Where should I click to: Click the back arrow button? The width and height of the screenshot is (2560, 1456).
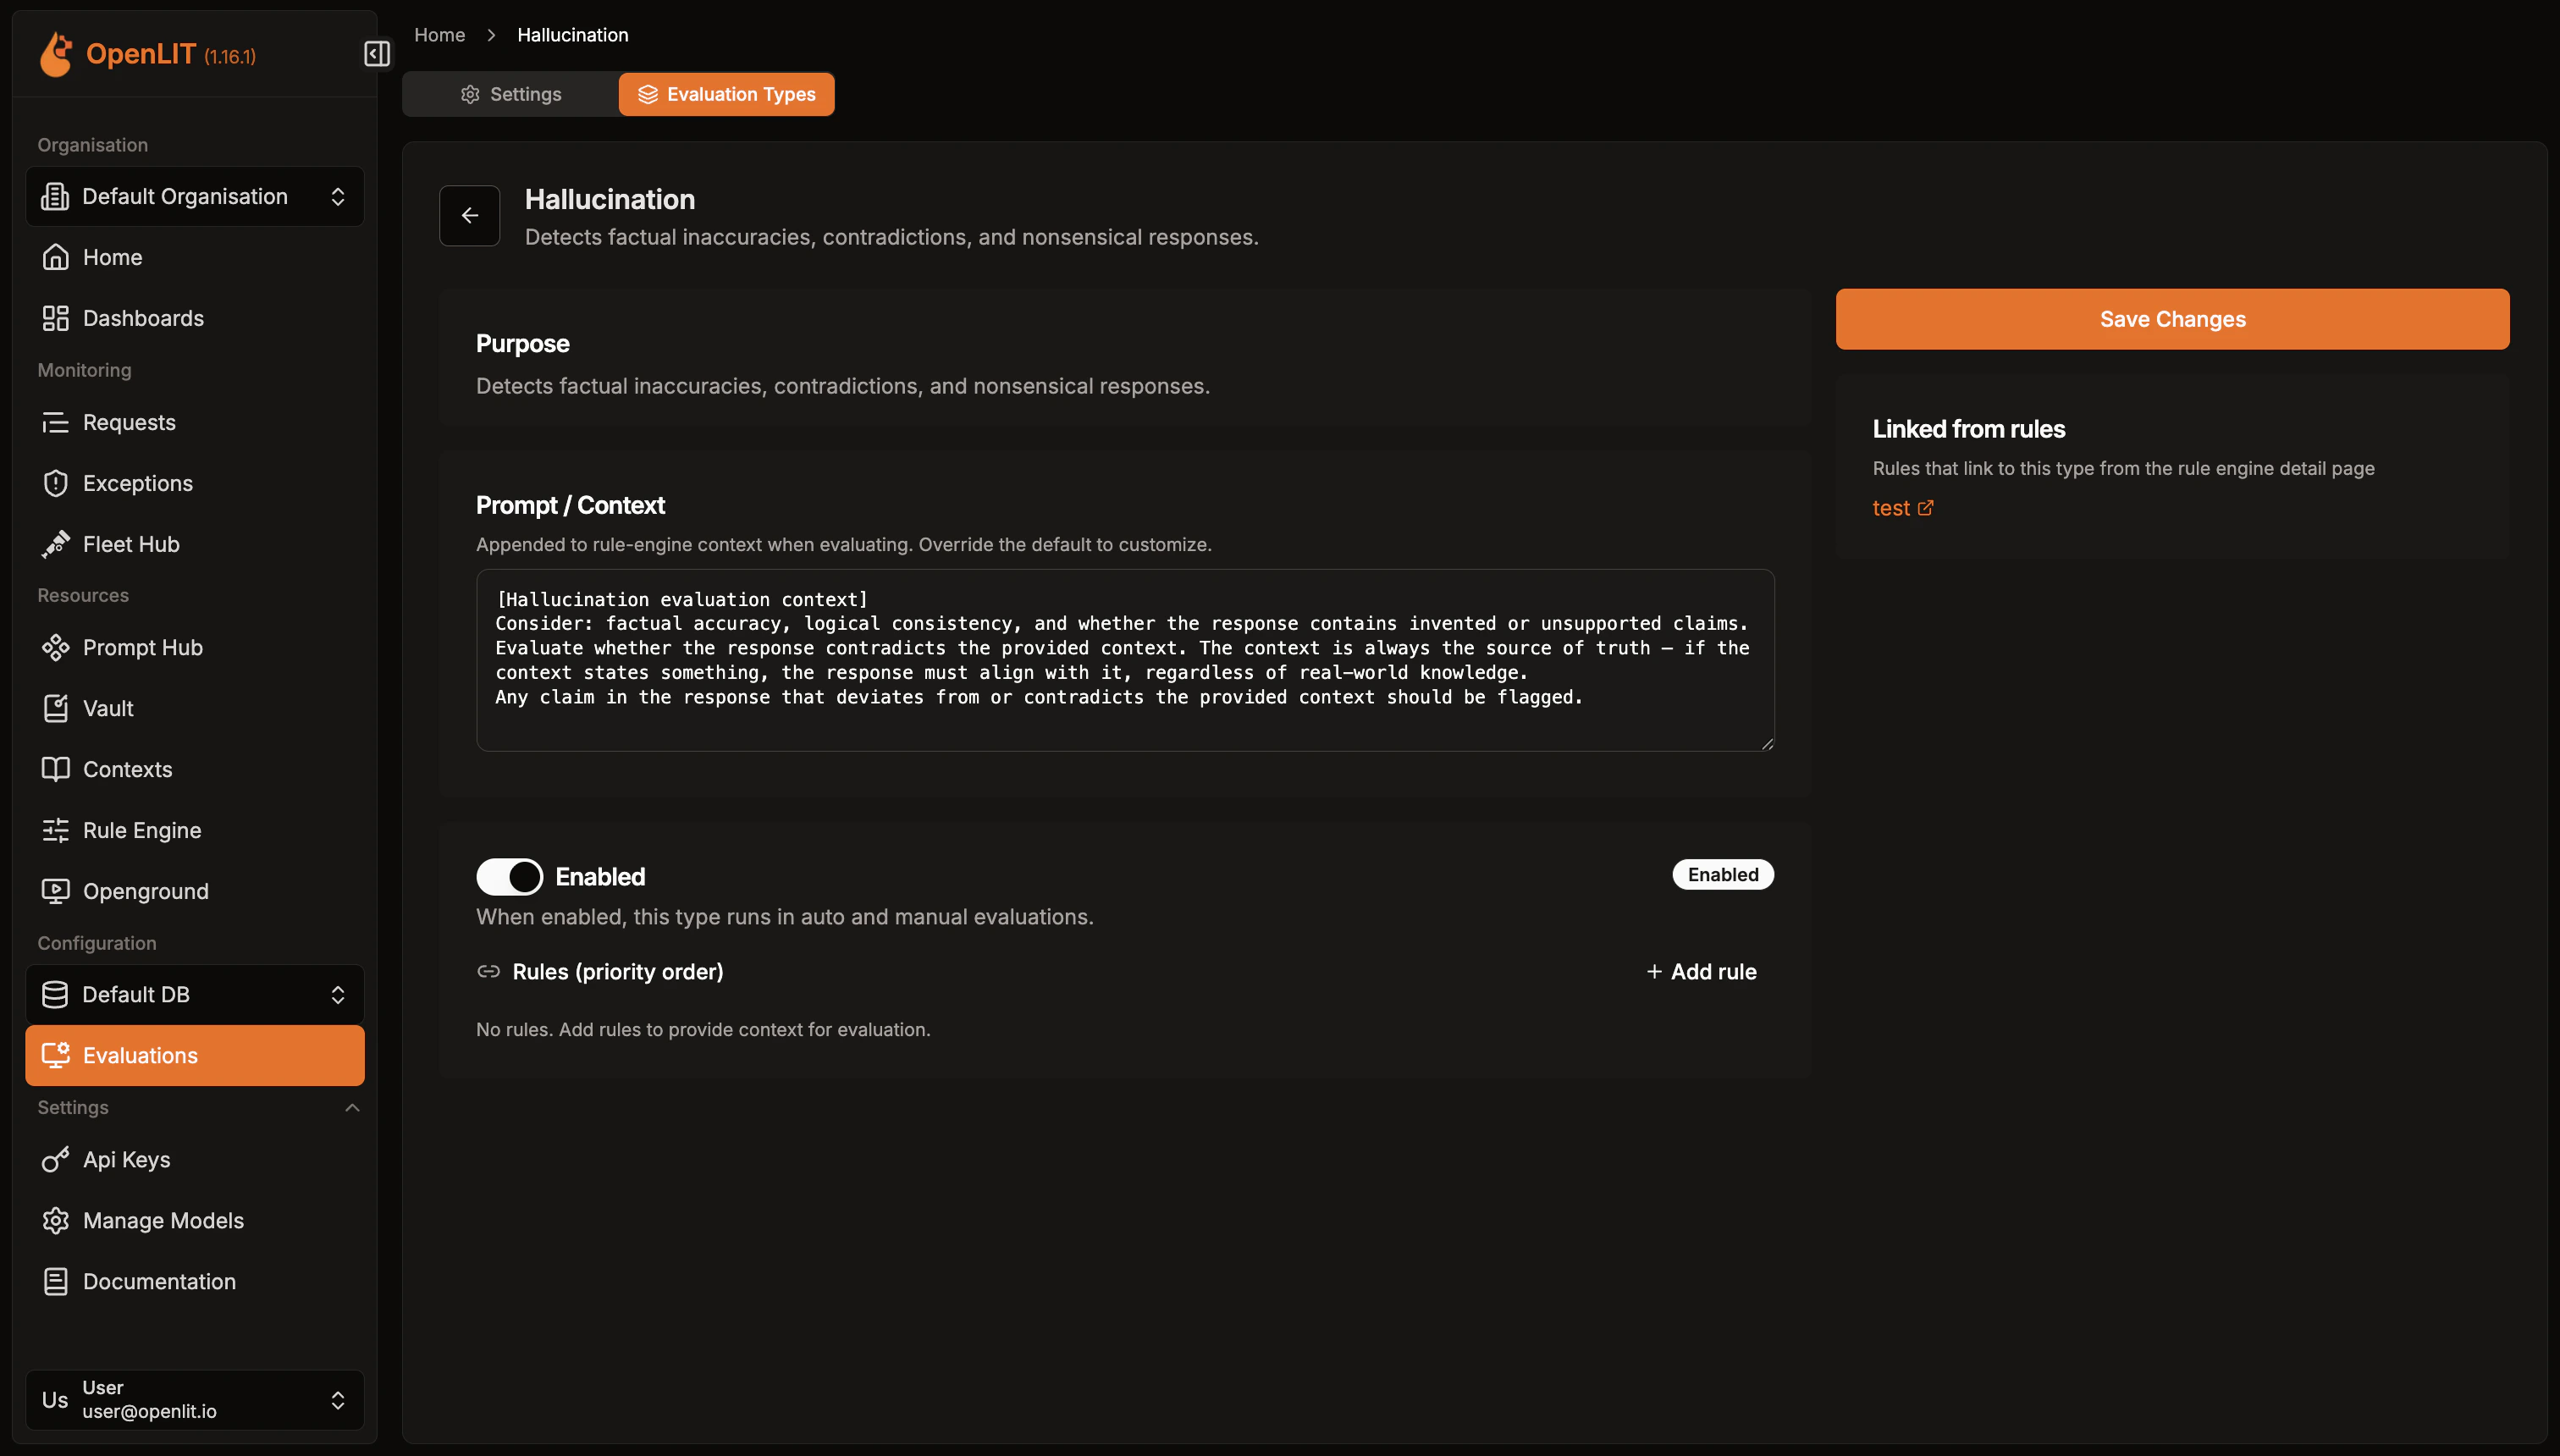point(469,215)
